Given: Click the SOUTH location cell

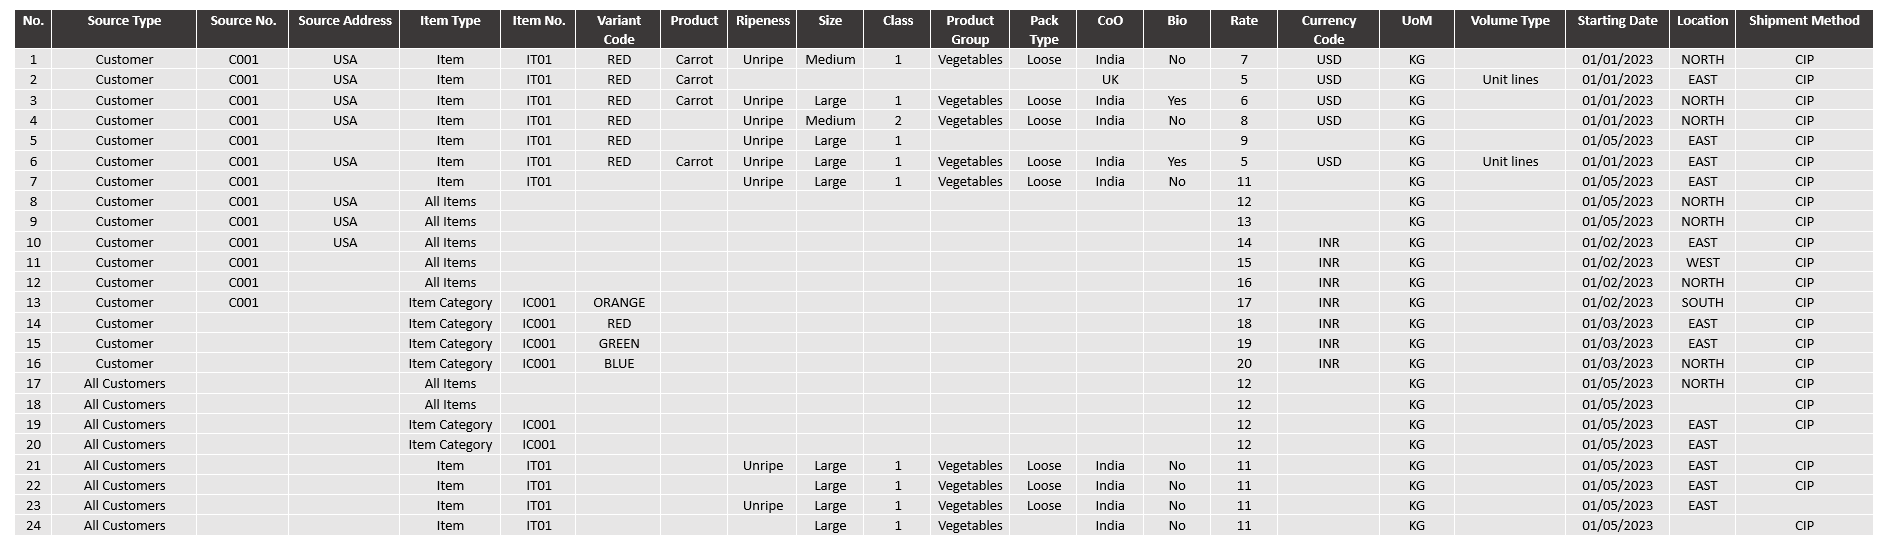Looking at the screenshot, I should 1702,303.
